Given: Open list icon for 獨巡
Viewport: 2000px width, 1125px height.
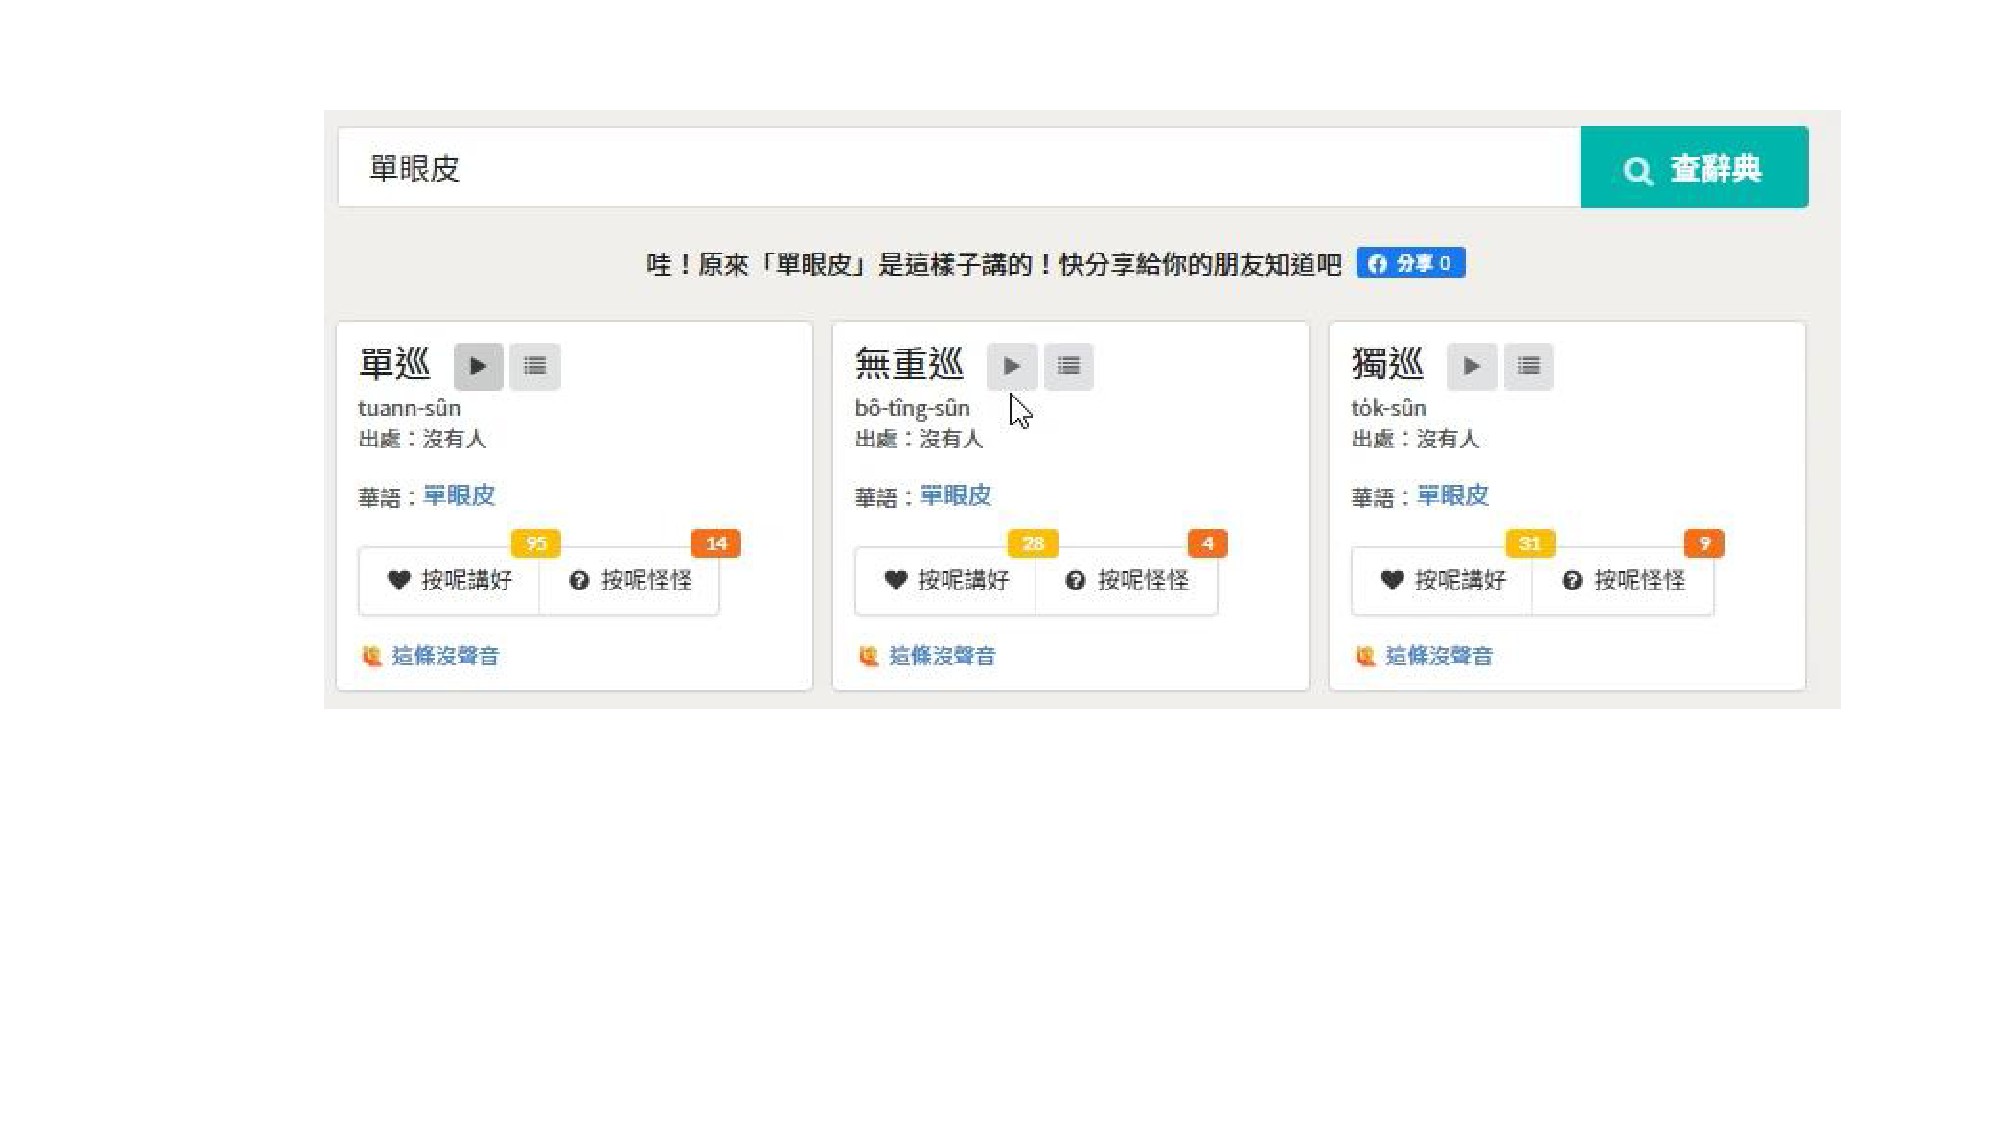Looking at the screenshot, I should tap(1528, 366).
